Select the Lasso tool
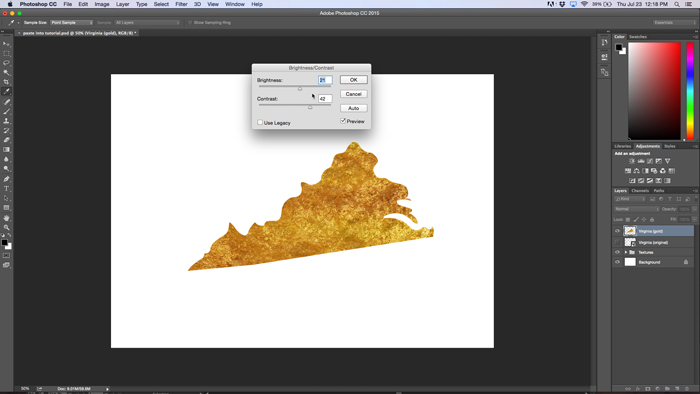This screenshot has width=700, height=394. click(6, 63)
